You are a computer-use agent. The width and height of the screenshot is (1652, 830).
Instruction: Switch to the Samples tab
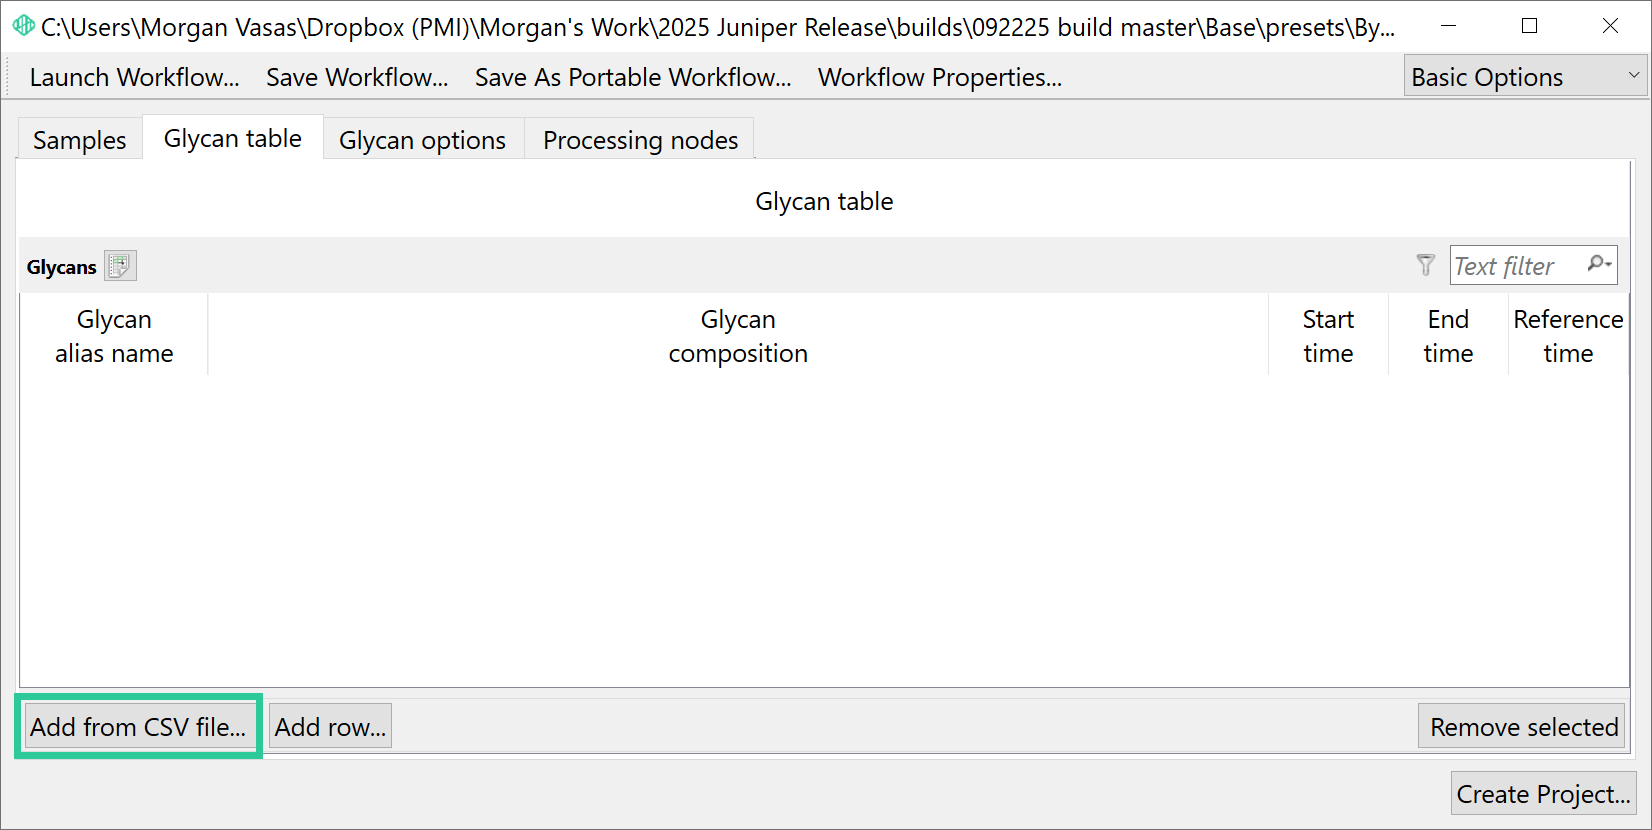80,140
